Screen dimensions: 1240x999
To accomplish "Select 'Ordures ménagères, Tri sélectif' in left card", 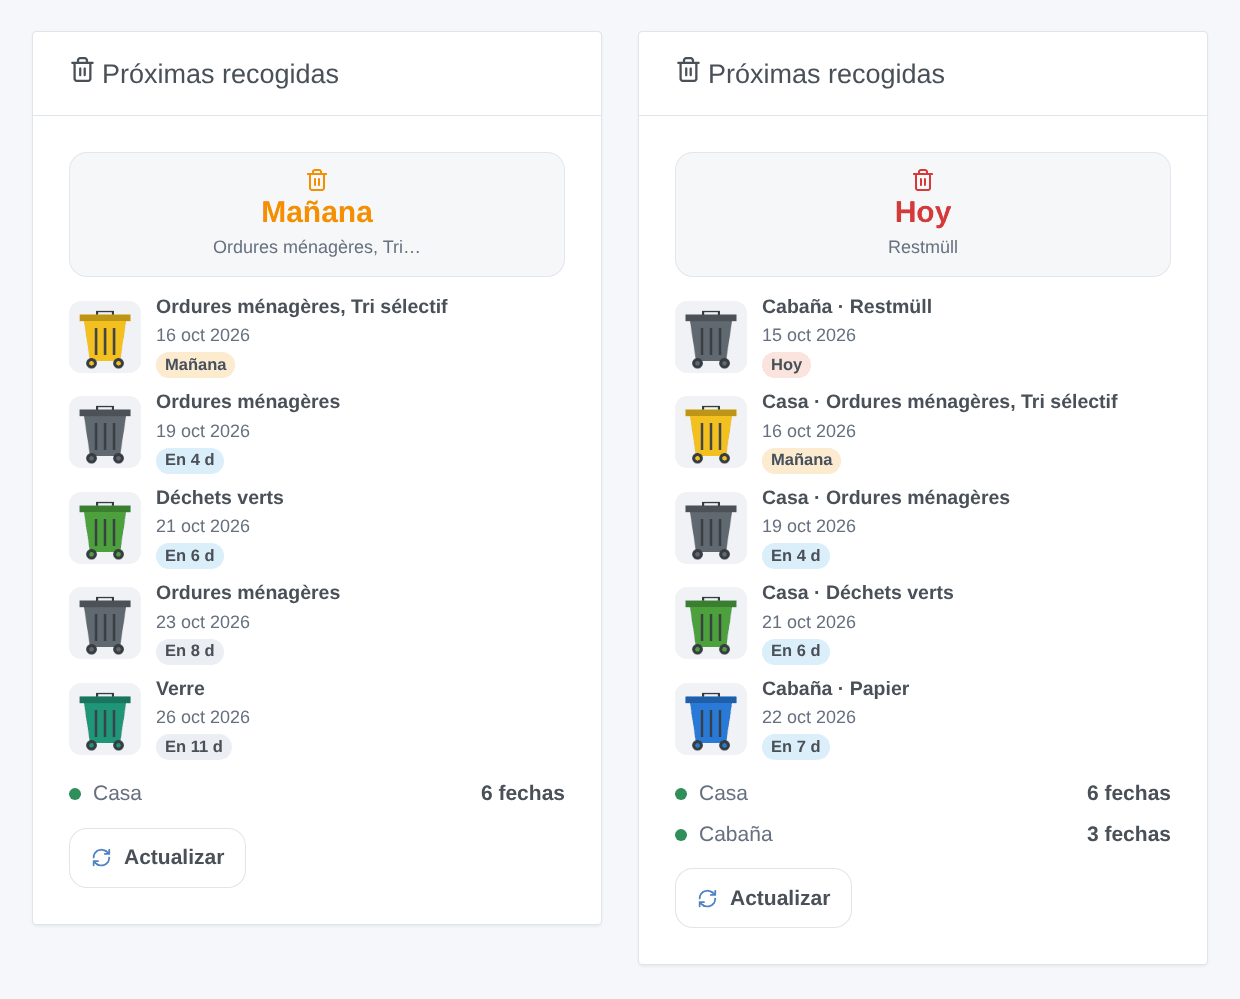I will [x=302, y=307].
